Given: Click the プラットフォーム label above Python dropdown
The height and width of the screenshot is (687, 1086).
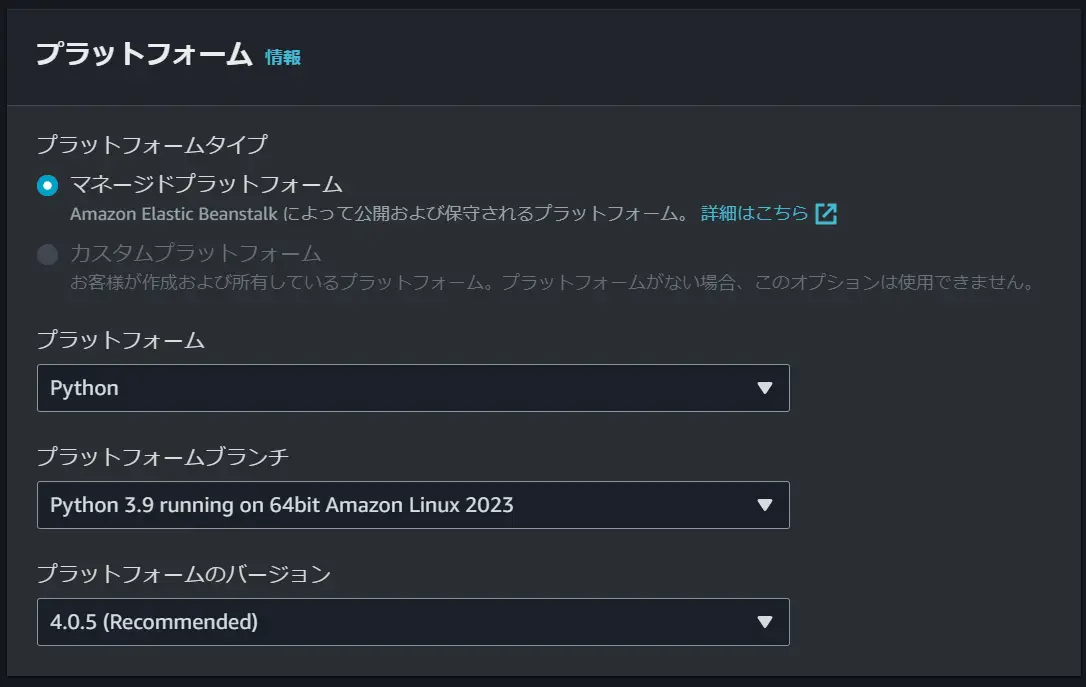Looking at the screenshot, I should point(121,340).
